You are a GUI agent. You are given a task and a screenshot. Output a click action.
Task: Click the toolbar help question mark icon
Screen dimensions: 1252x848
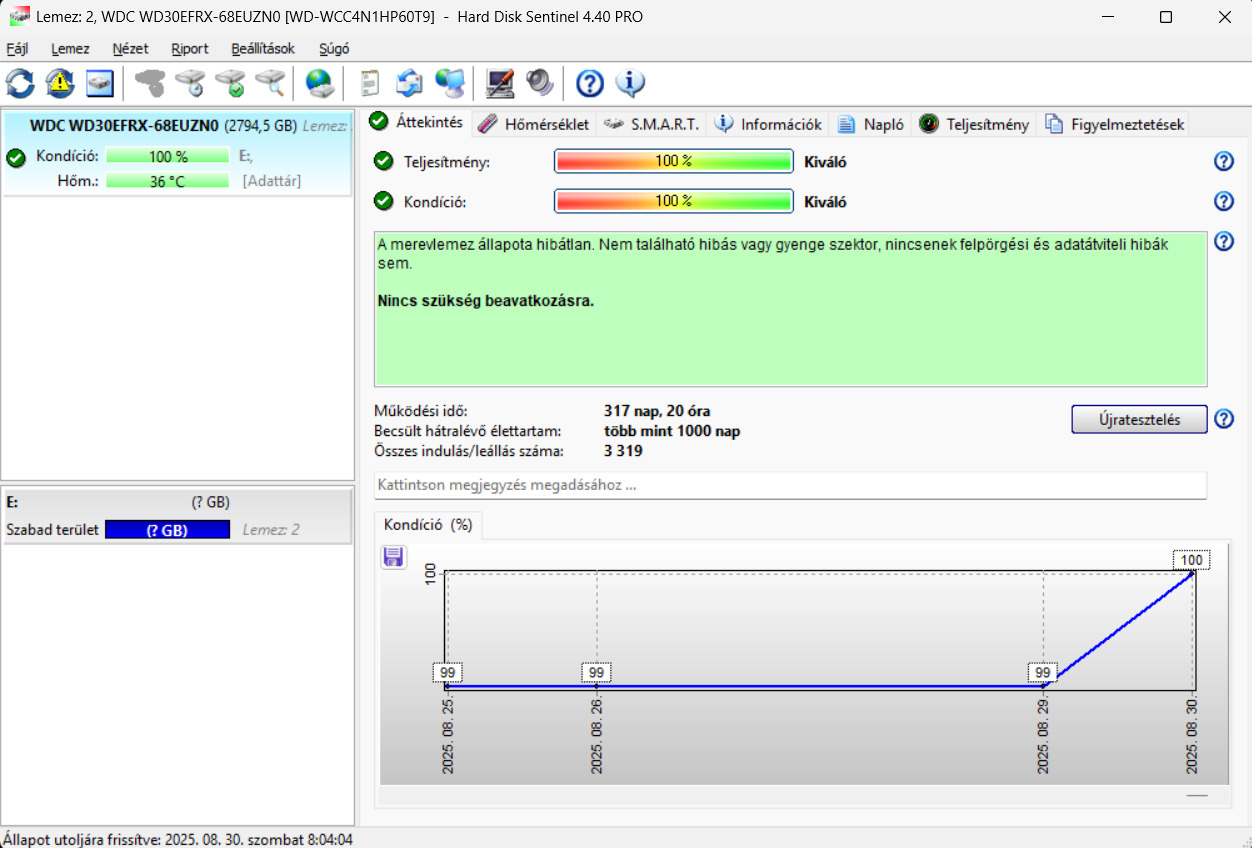590,83
